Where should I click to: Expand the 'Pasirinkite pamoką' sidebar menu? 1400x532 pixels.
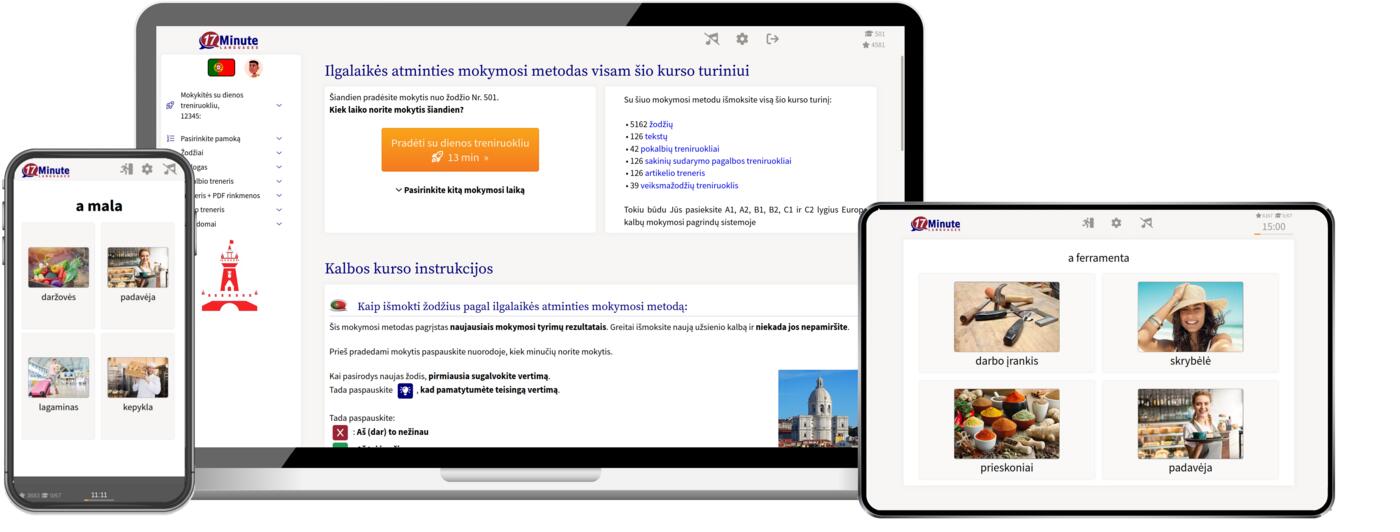click(279, 139)
